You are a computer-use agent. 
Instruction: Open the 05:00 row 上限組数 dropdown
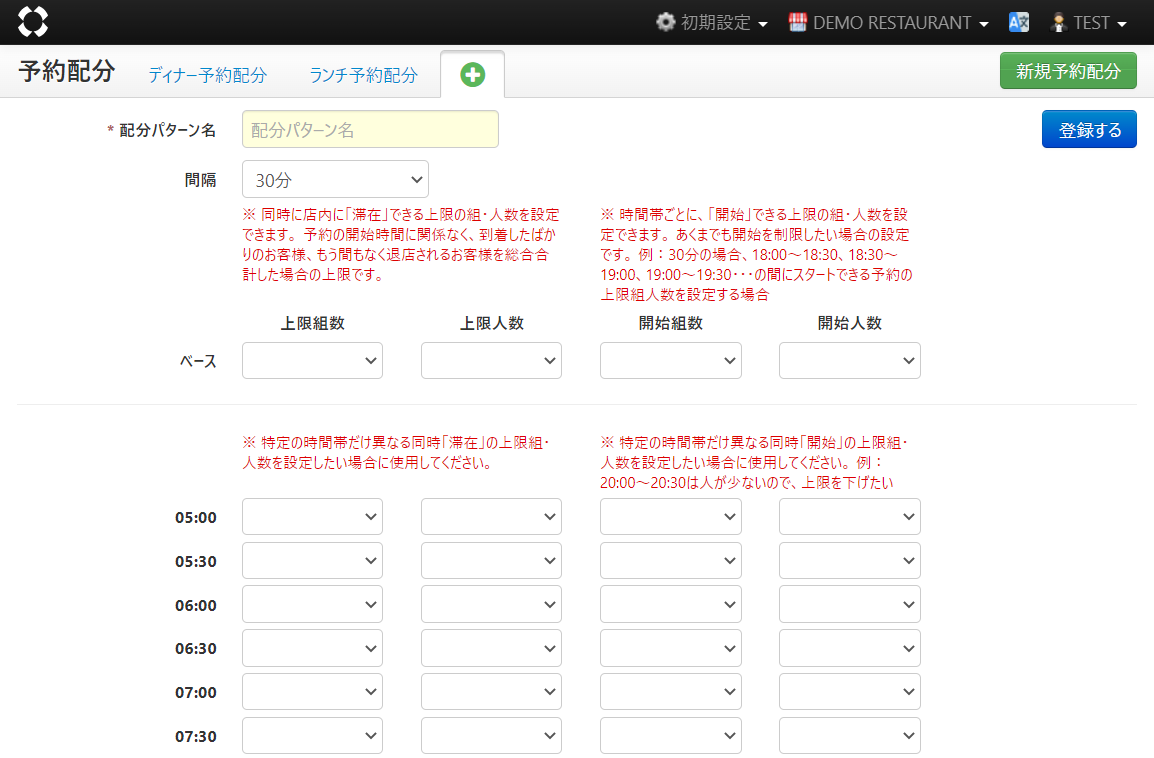(x=312, y=517)
